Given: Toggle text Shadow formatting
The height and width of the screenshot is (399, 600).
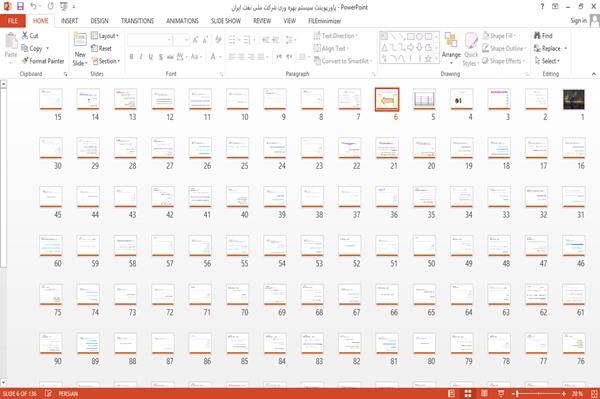Looking at the screenshot, I should point(161,57).
